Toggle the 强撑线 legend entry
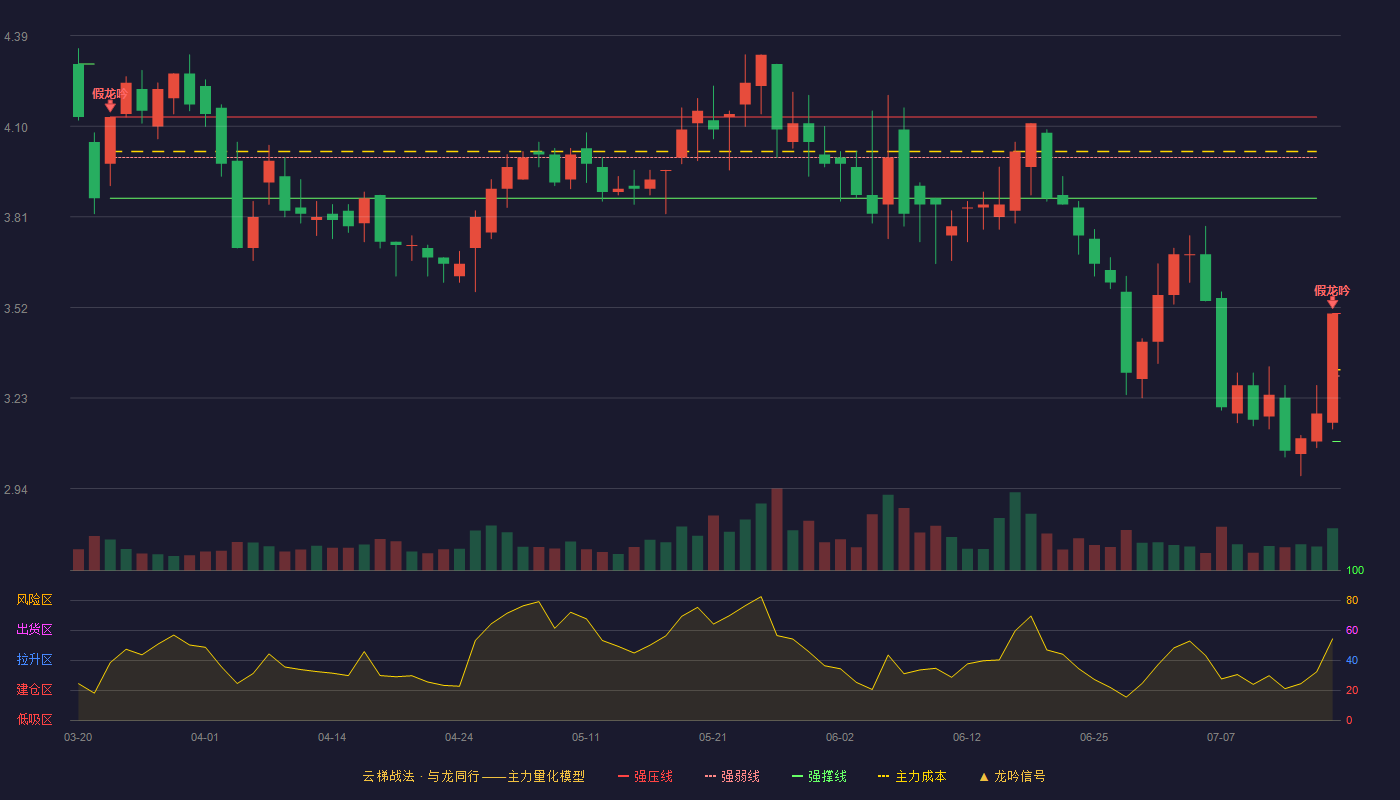1400x800 pixels. pos(819,776)
